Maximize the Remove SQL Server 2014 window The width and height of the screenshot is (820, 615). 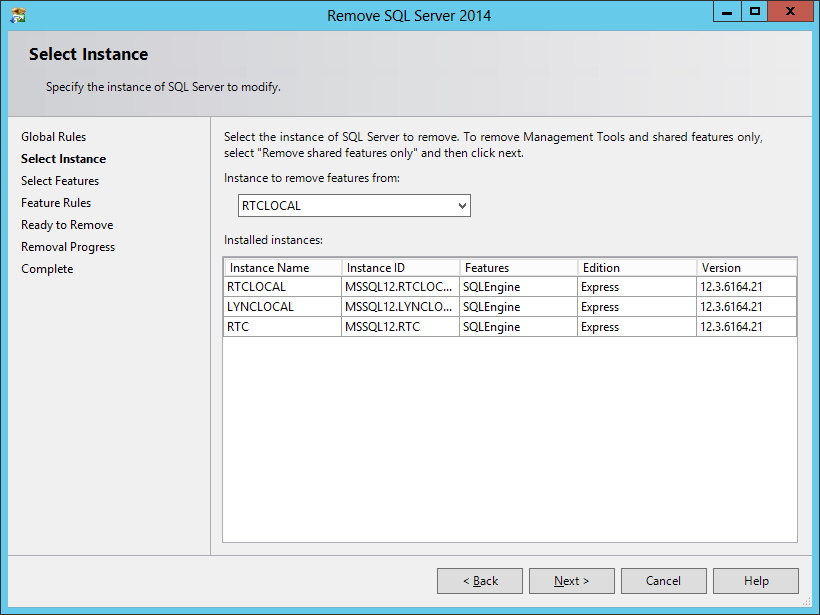[x=755, y=12]
